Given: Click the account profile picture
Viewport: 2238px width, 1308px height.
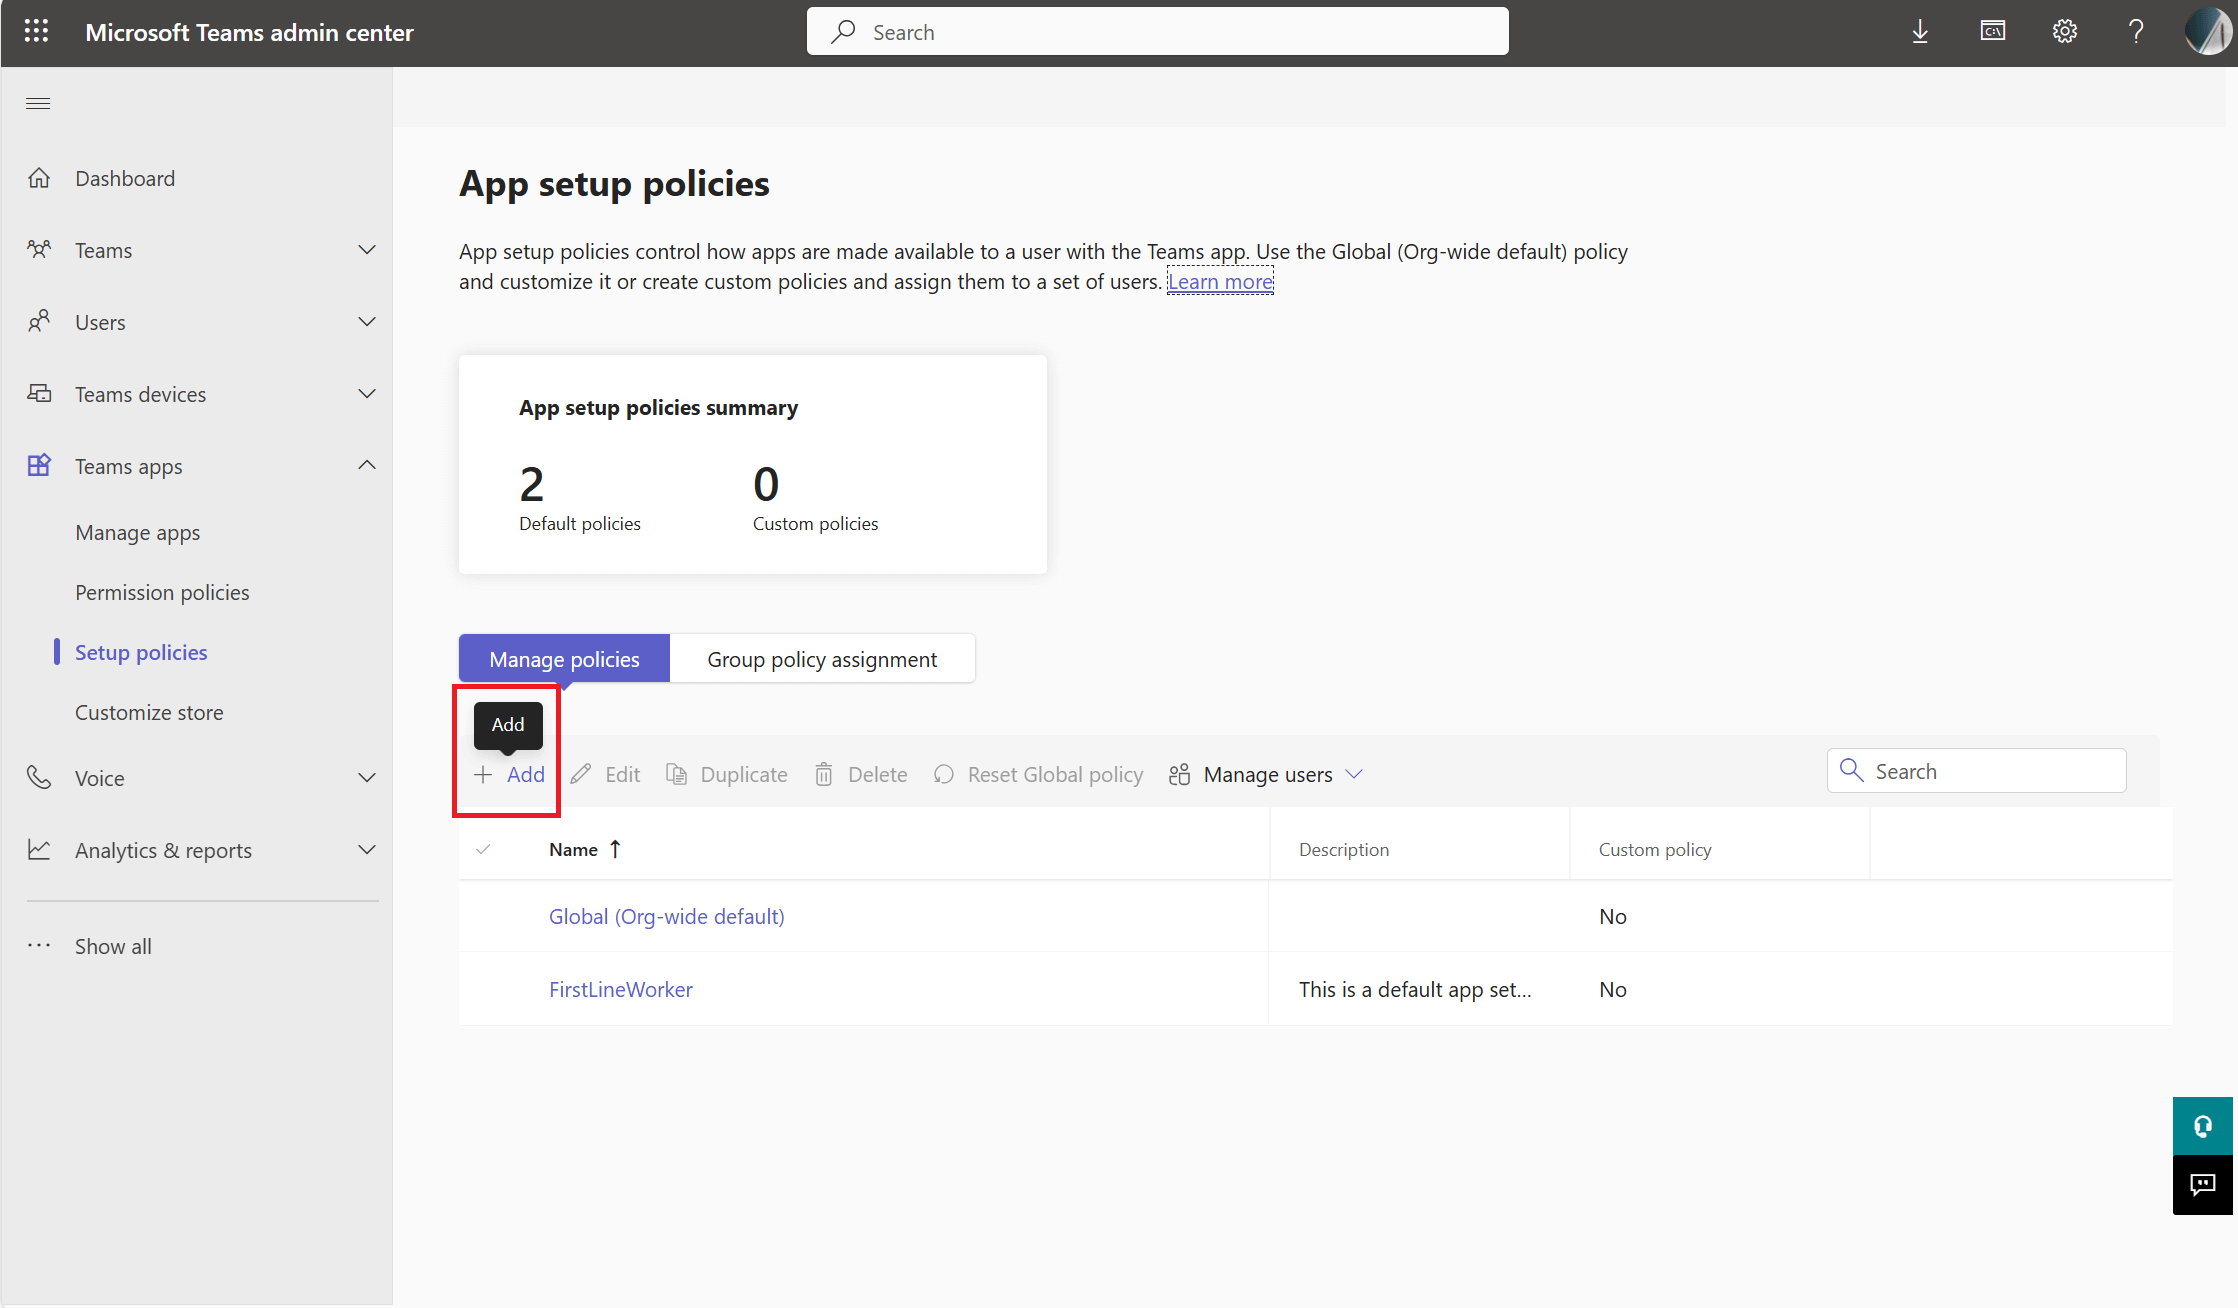Looking at the screenshot, I should click(2208, 32).
